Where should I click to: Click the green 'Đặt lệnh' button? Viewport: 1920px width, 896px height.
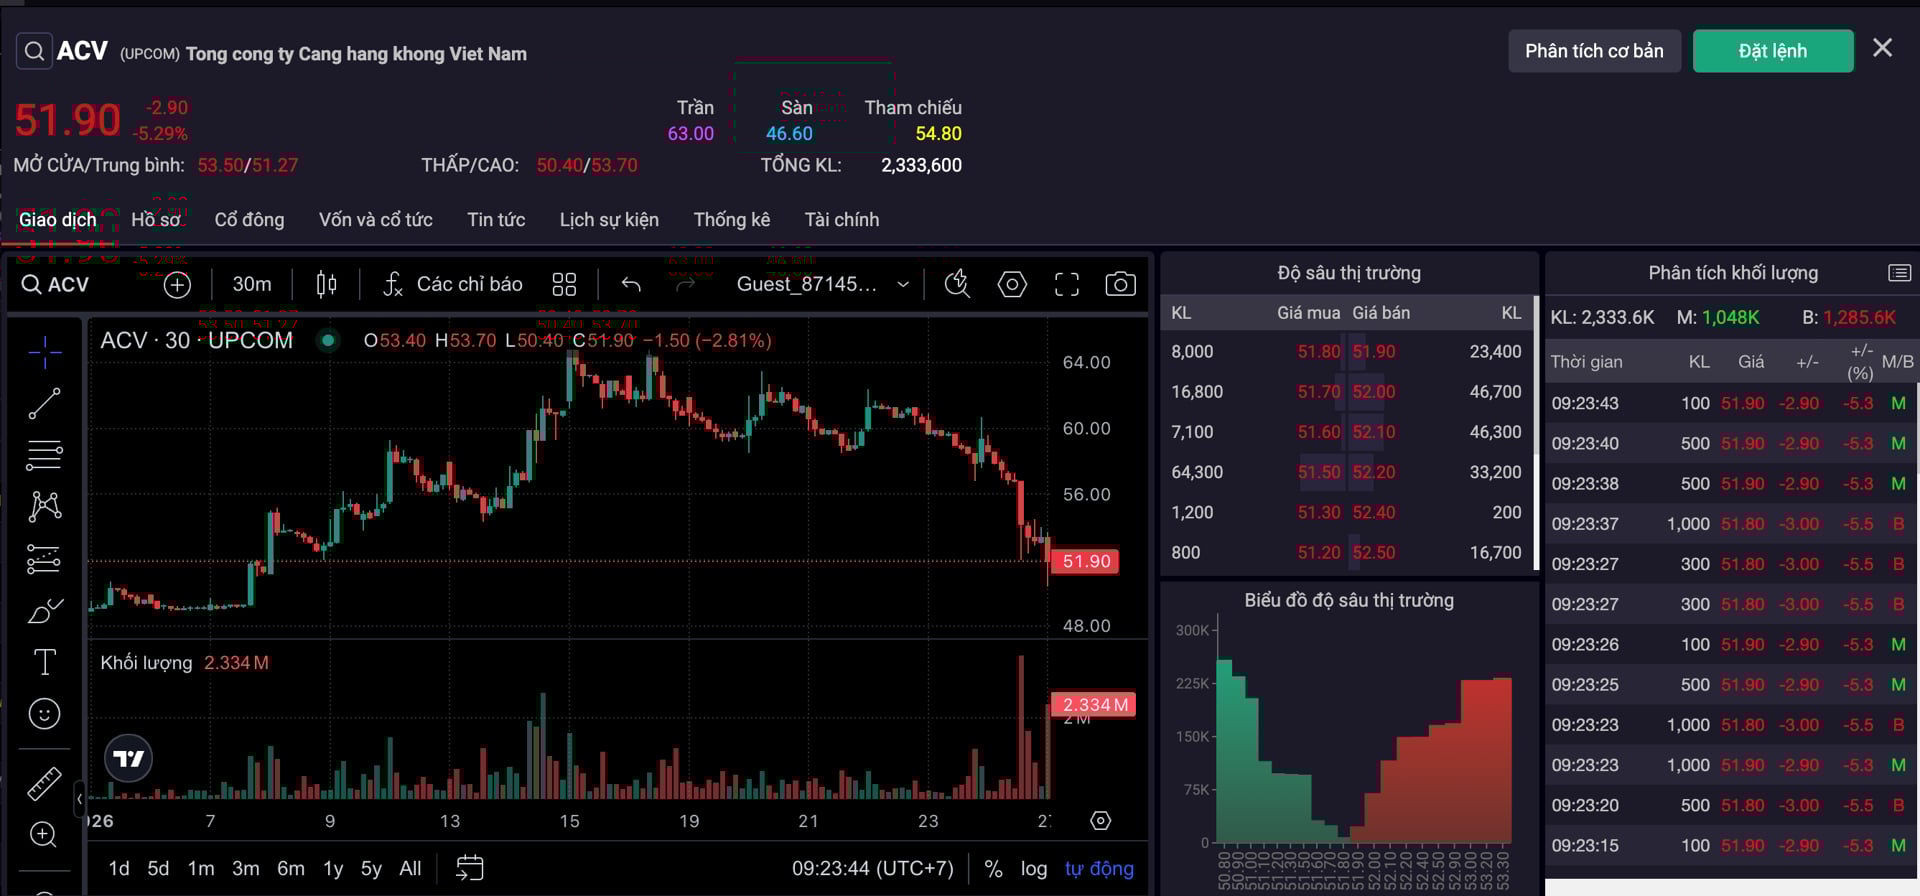tap(1772, 51)
